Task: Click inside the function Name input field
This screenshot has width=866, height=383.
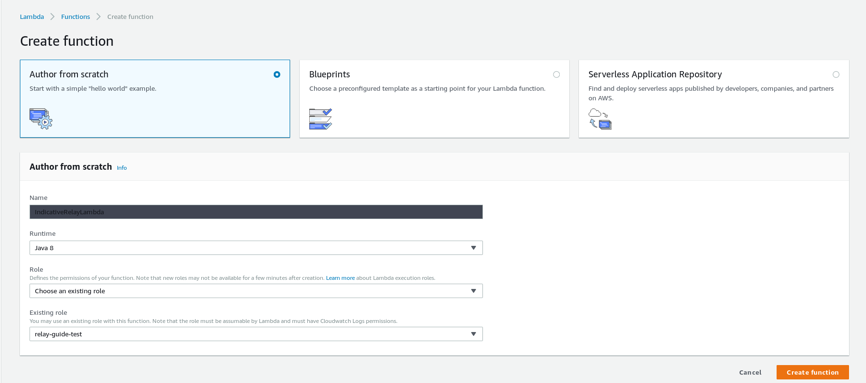Action: pos(256,212)
